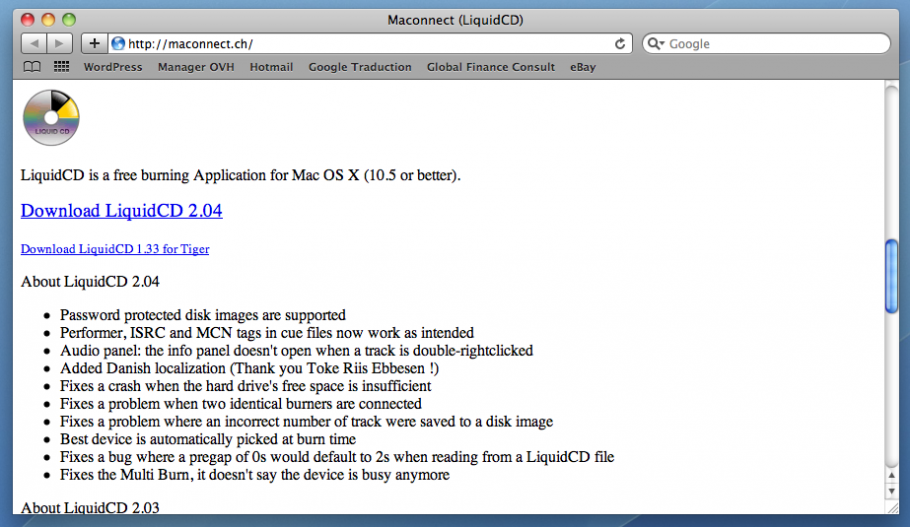The image size is (910, 527).
Task: Click the scrollbar up arrow
Action: 891,475
